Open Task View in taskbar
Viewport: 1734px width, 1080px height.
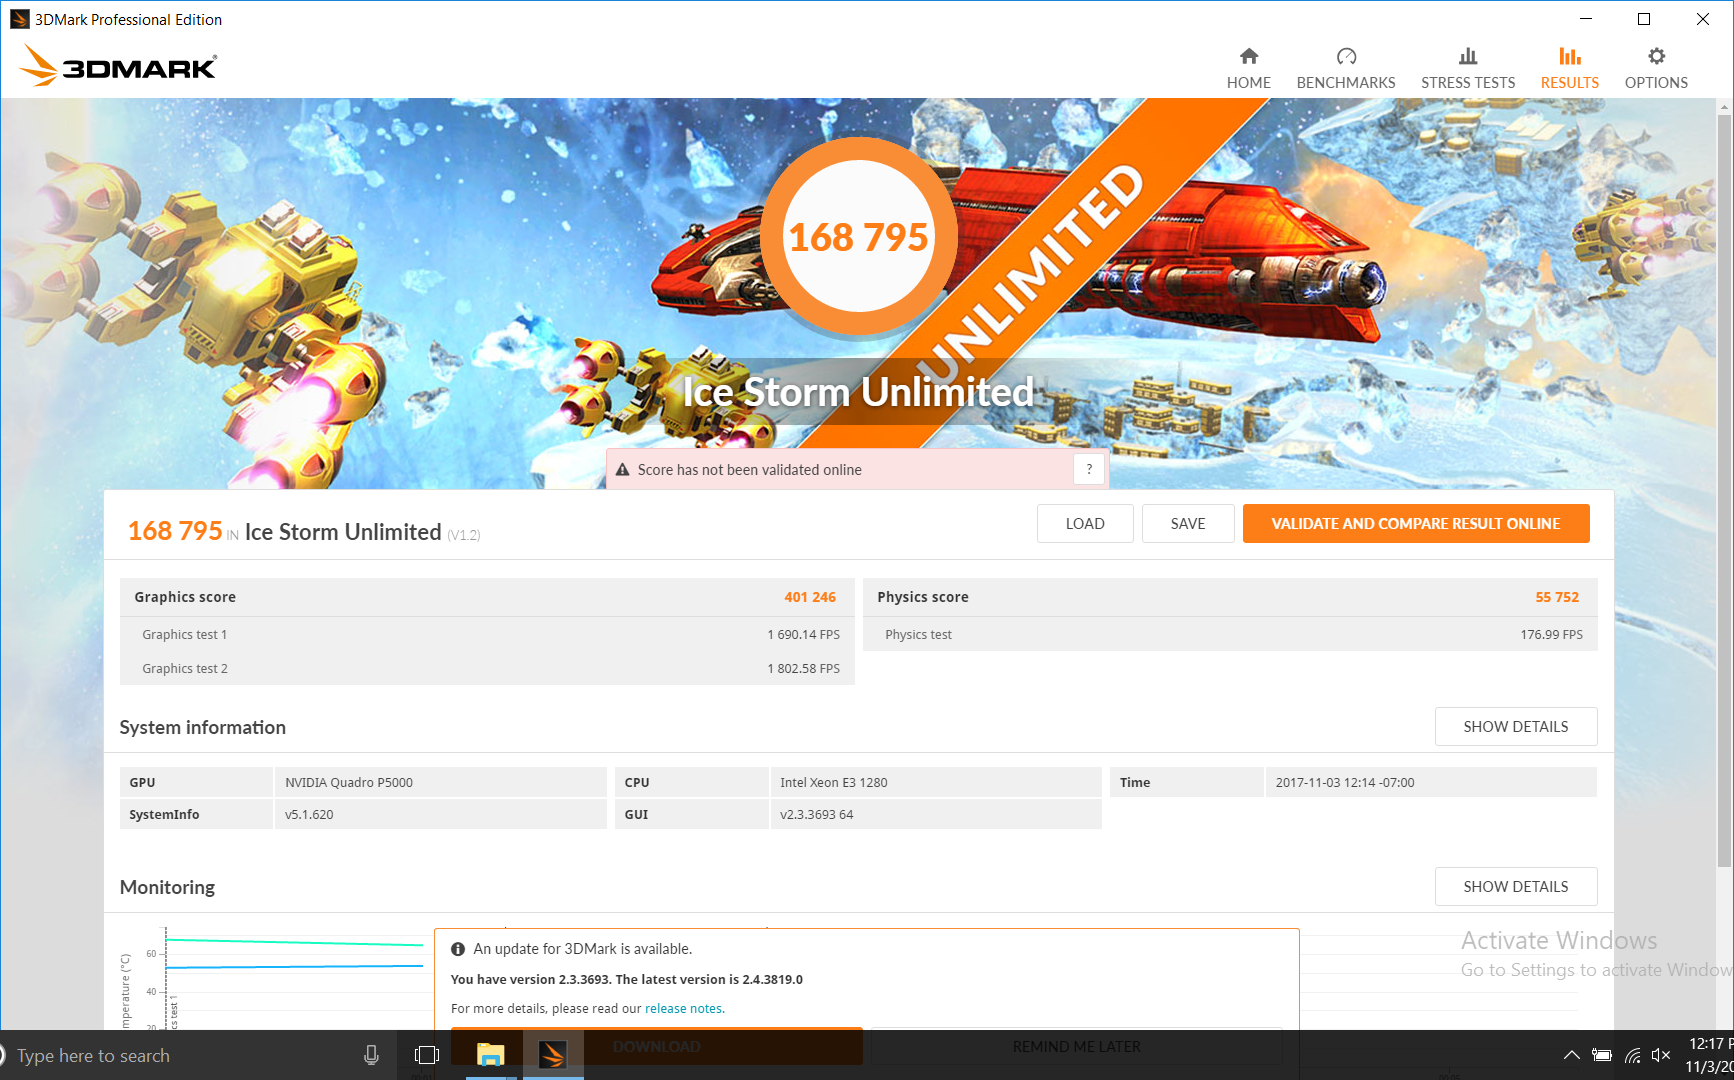coord(427,1055)
